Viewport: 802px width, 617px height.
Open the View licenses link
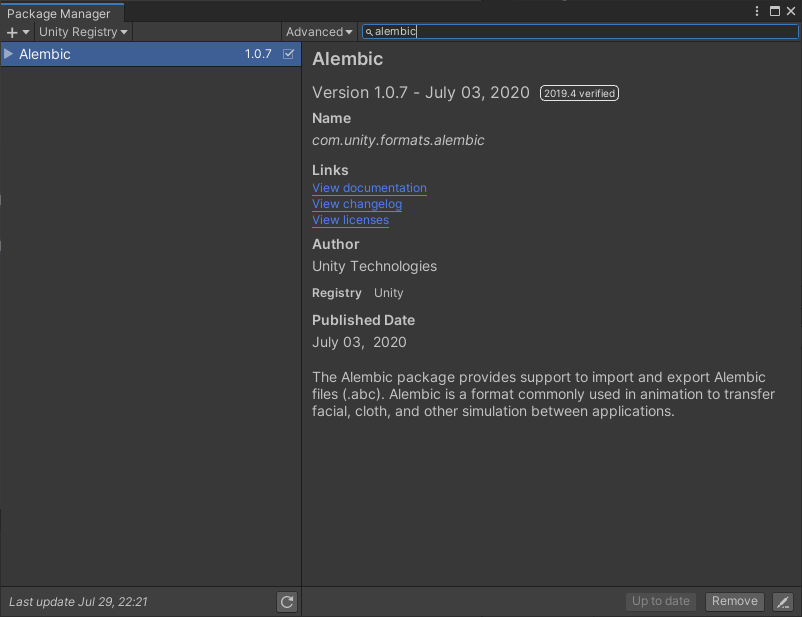pos(350,220)
